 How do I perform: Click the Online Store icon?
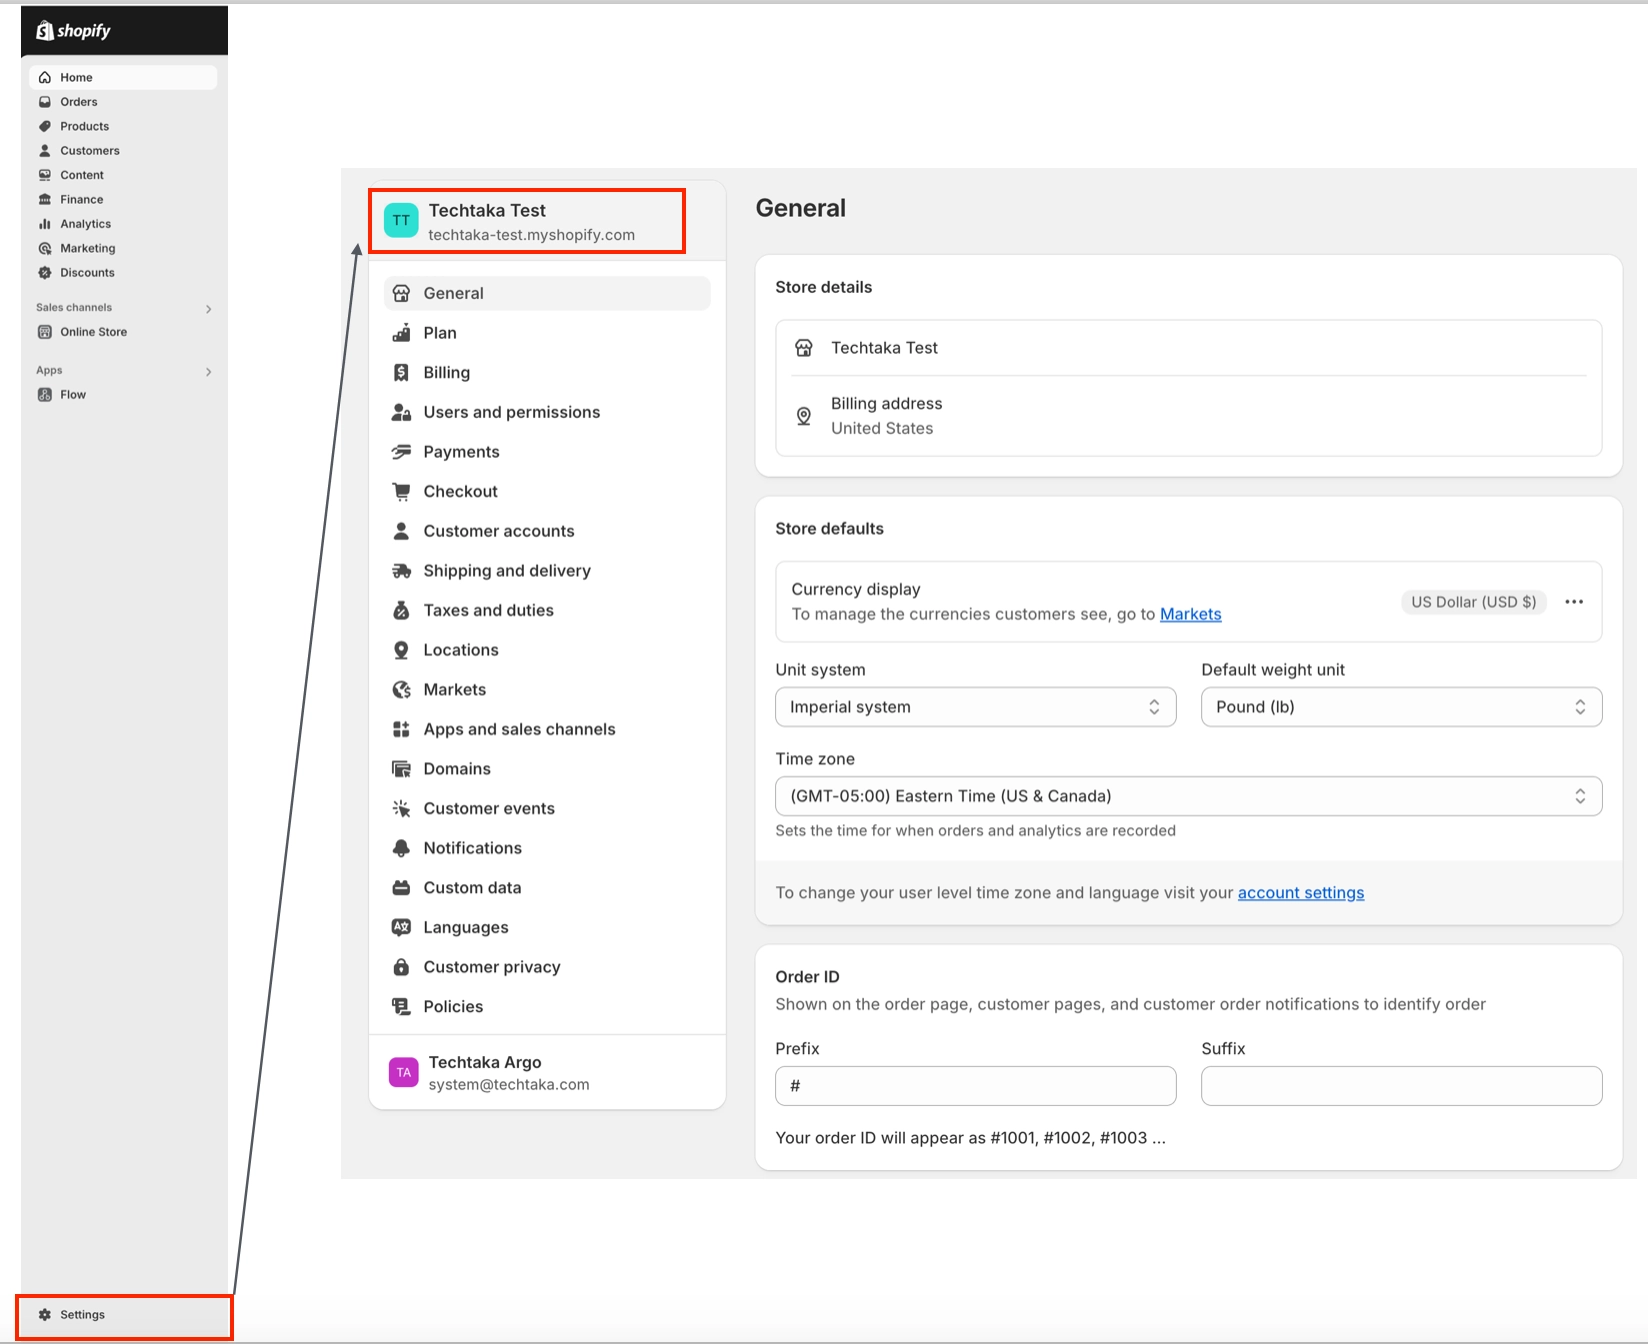(45, 332)
